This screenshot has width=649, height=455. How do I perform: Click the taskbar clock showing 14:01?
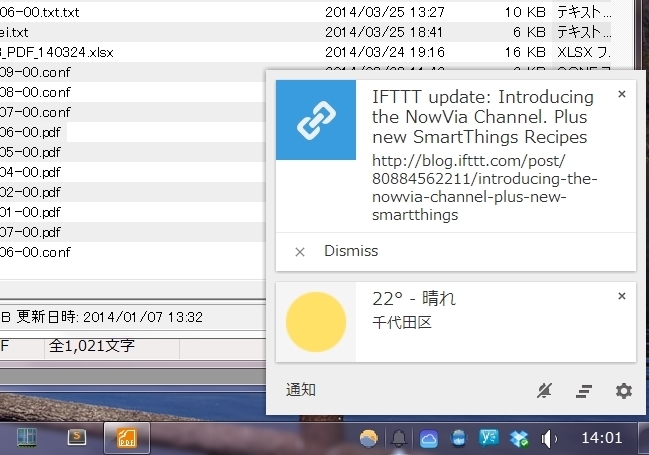pos(601,438)
